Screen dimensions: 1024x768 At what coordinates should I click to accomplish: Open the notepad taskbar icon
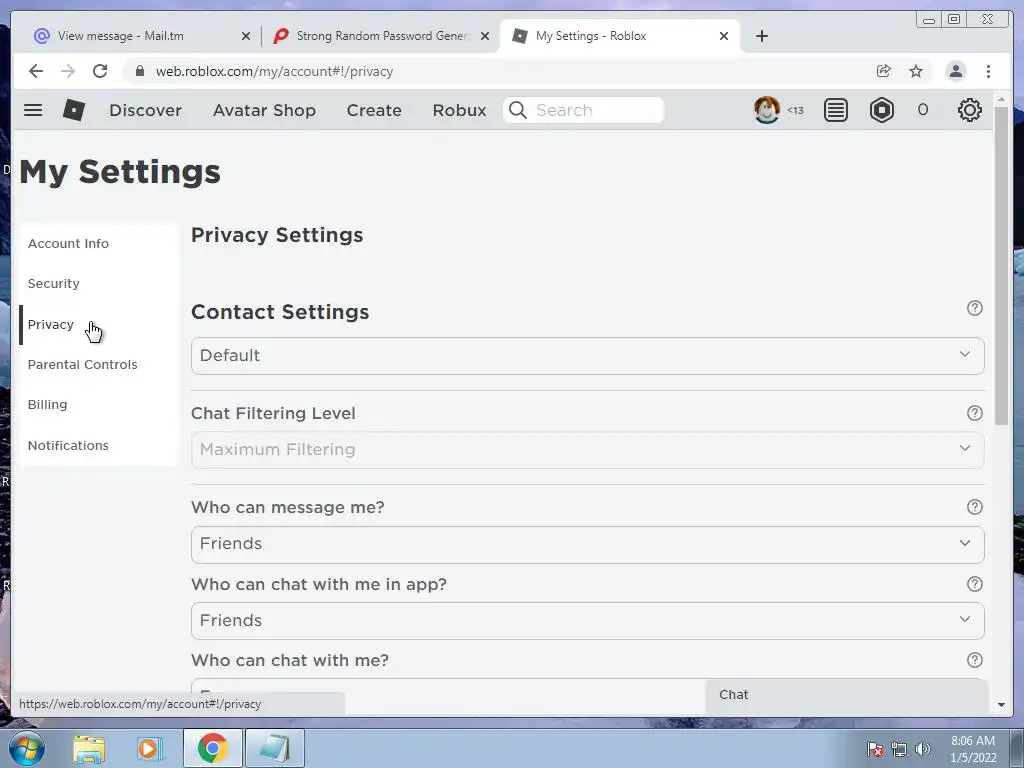(274, 748)
